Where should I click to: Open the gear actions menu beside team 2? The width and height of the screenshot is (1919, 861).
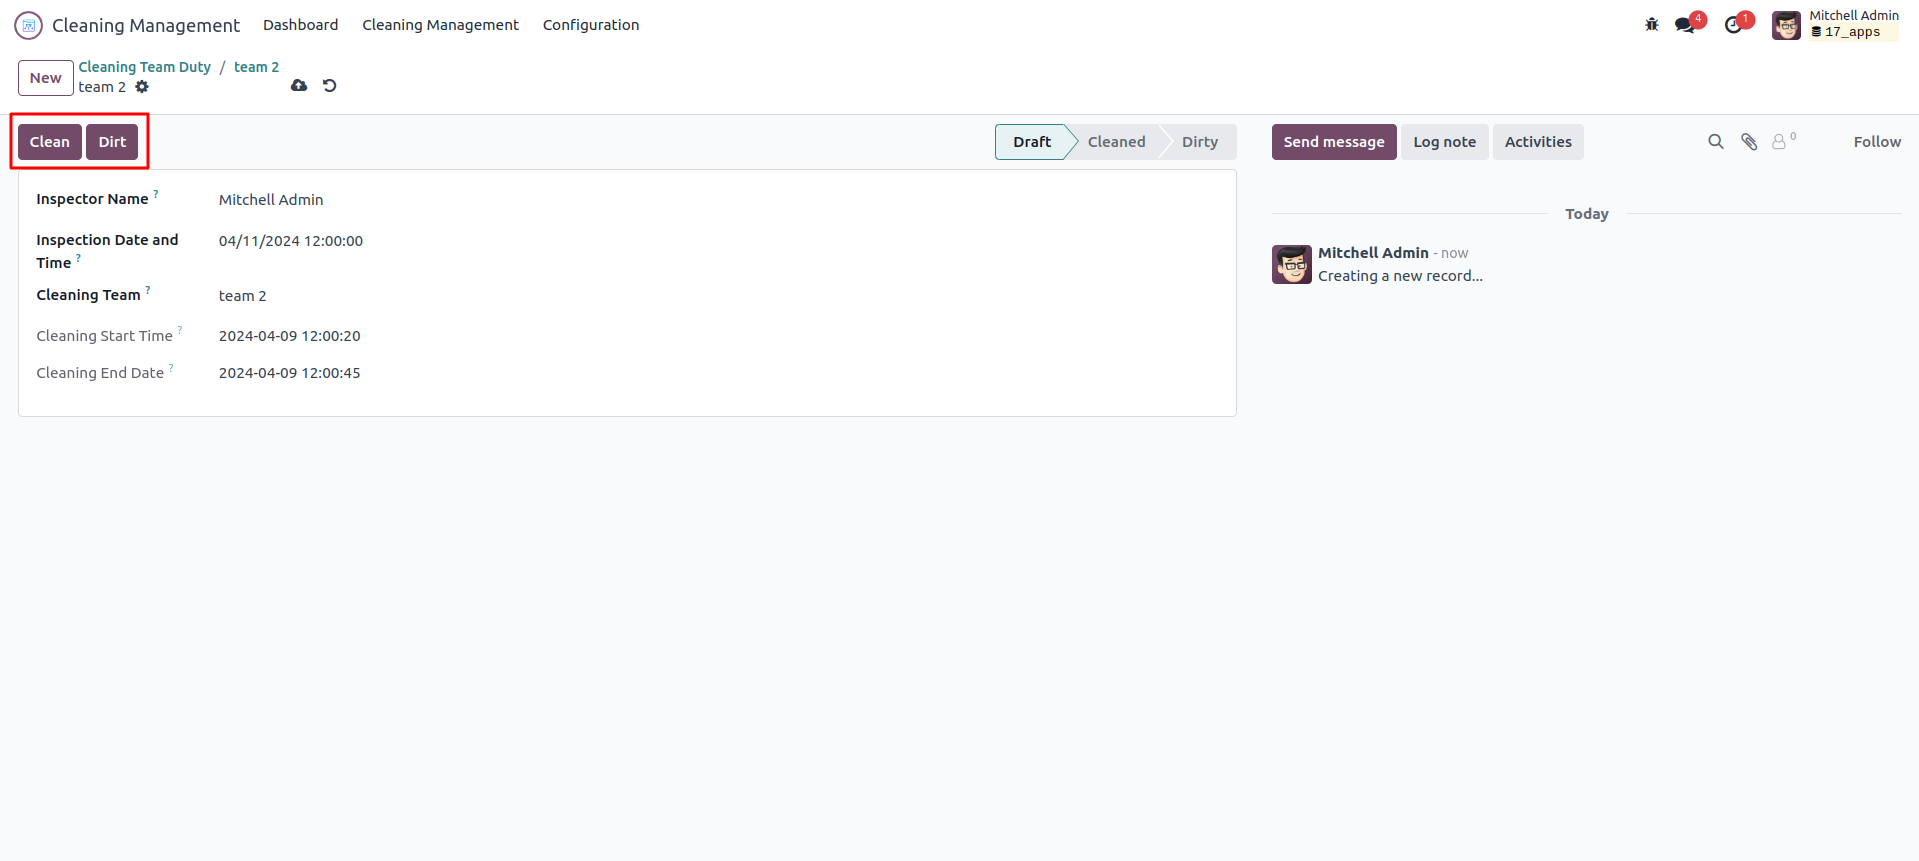[142, 87]
